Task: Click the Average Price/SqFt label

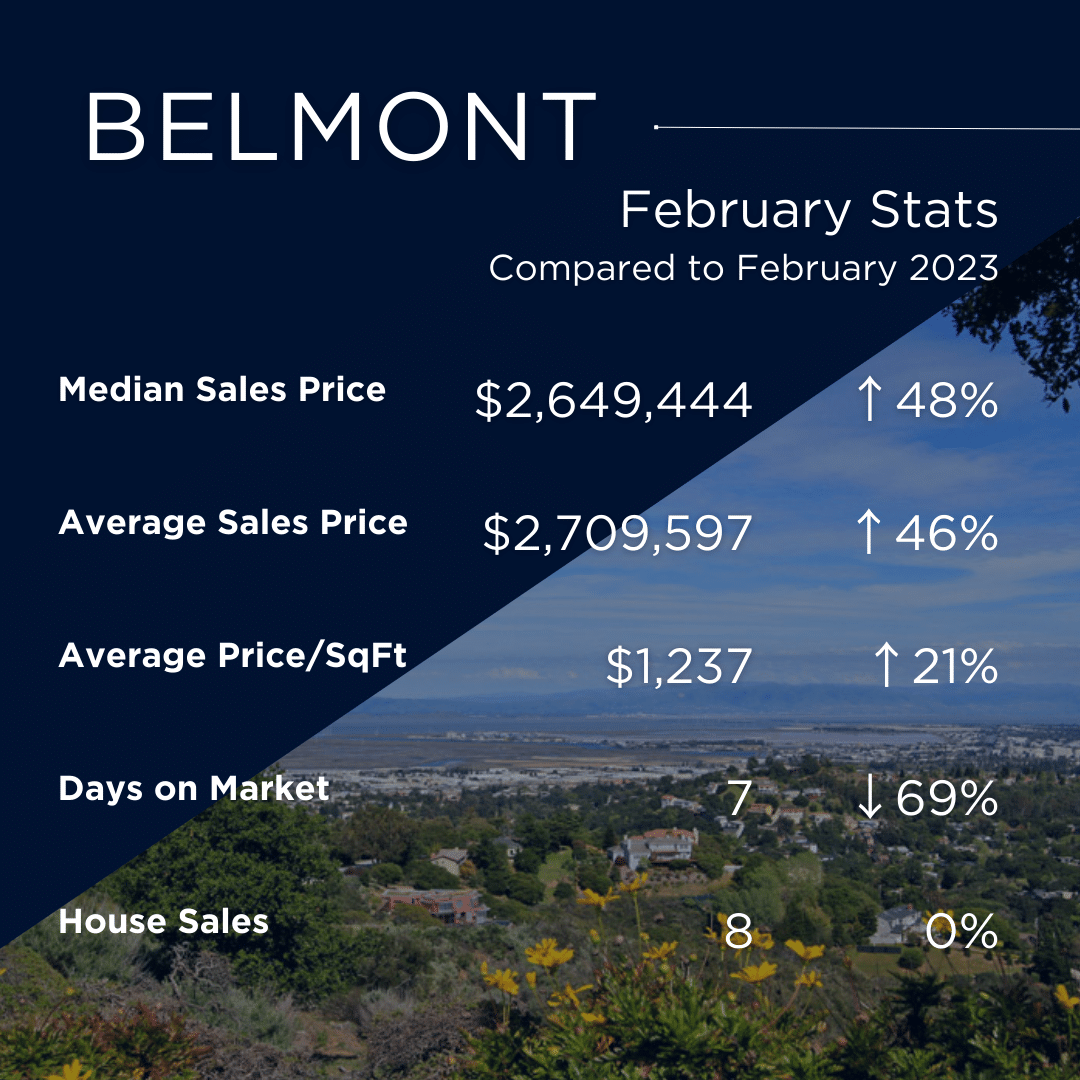Action: (233, 655)
